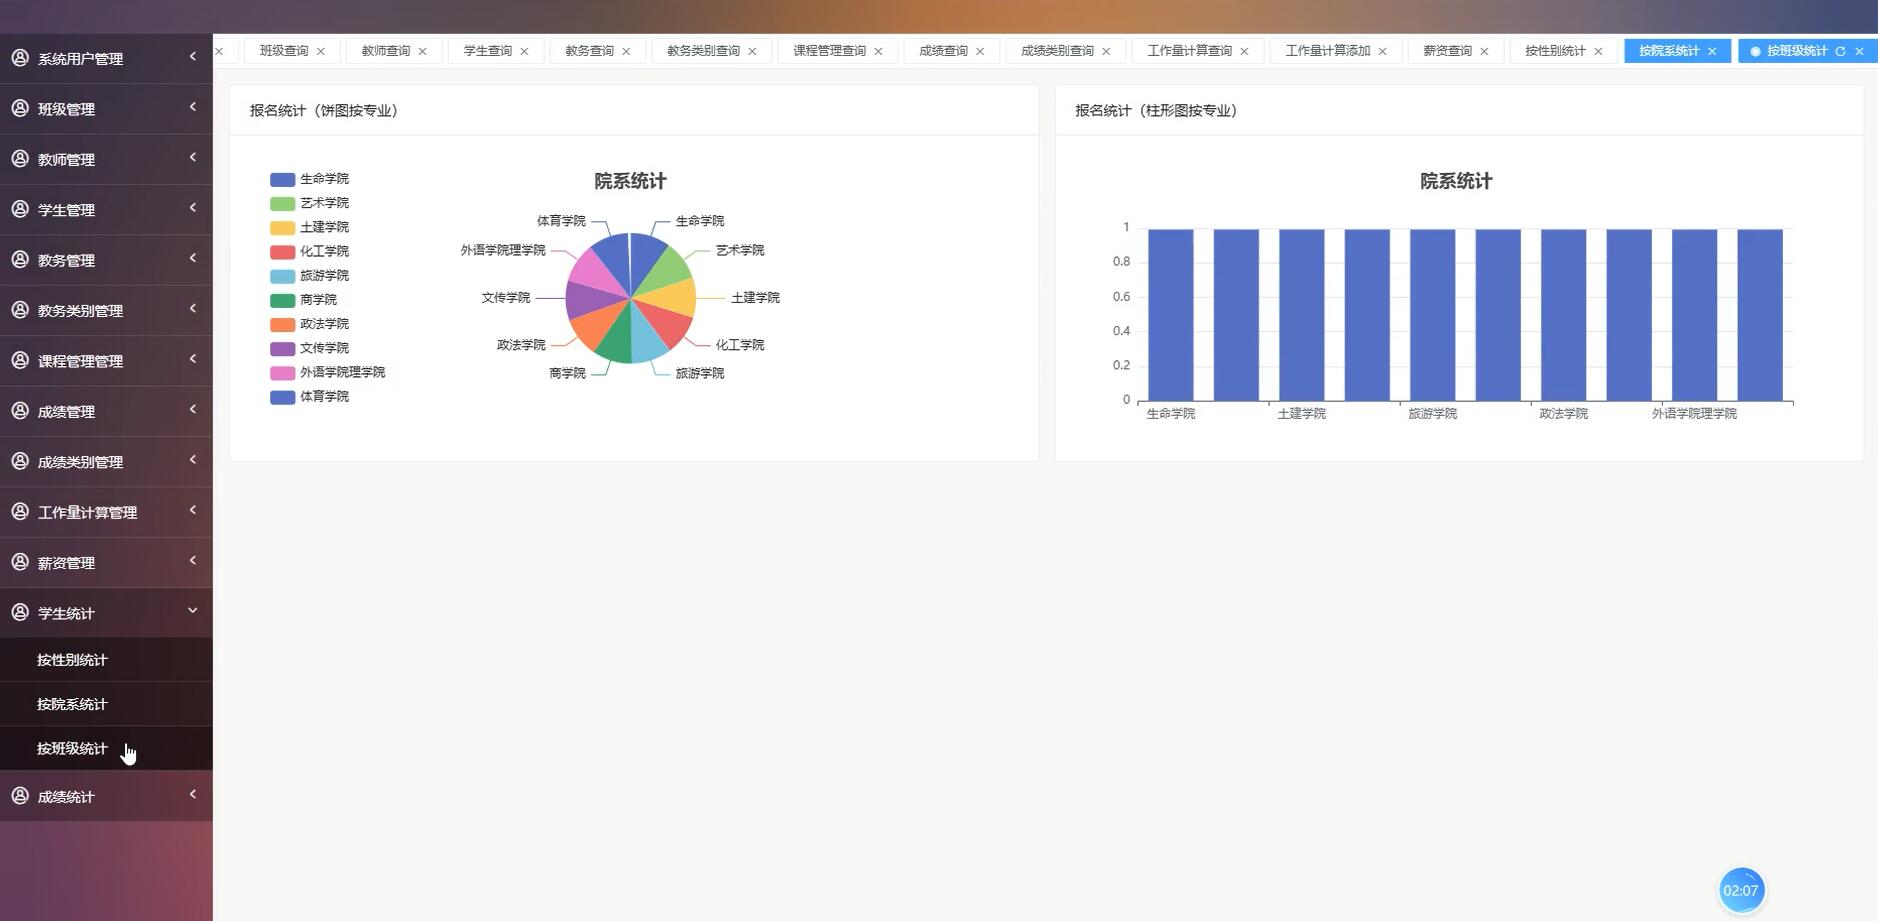The width and height of the screenshot is (1878, 921).
Task: Select the 成绩统计 sidebar icon
Action: click(x=20, y=795)
